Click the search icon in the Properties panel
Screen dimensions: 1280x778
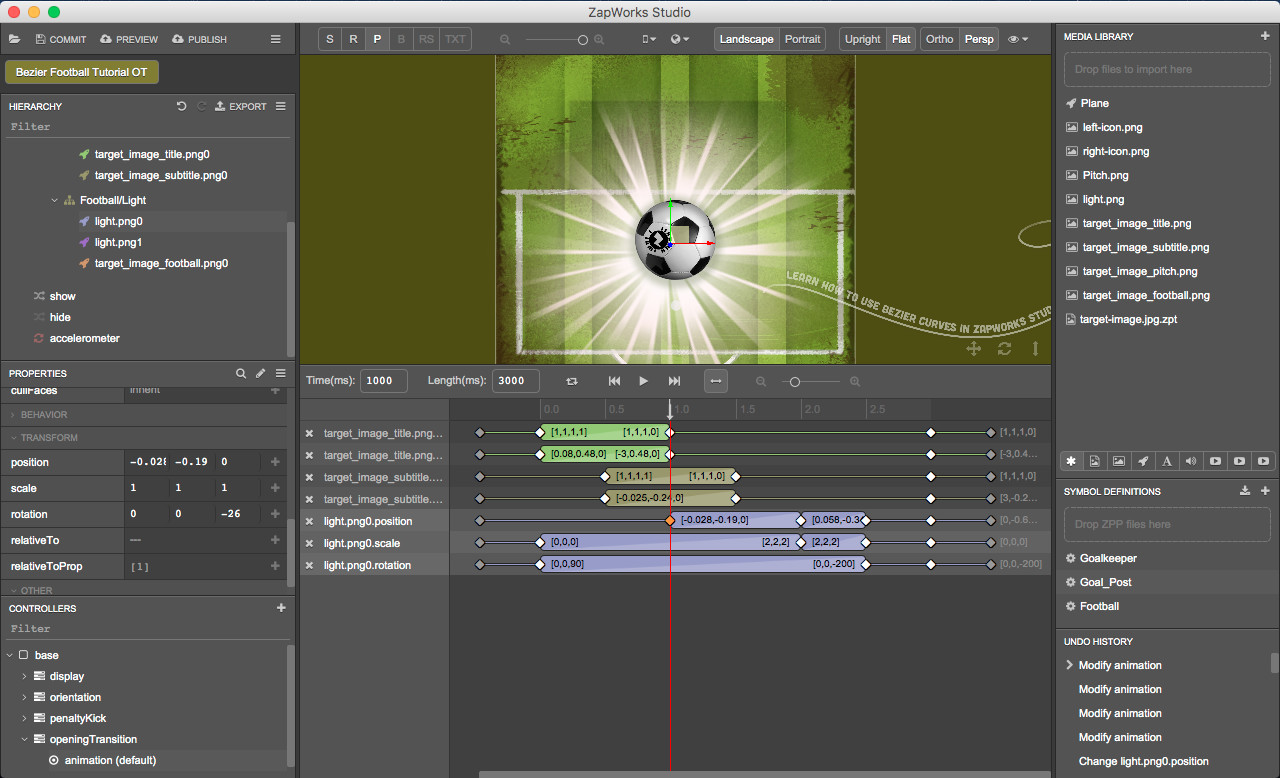coord(241,373)
